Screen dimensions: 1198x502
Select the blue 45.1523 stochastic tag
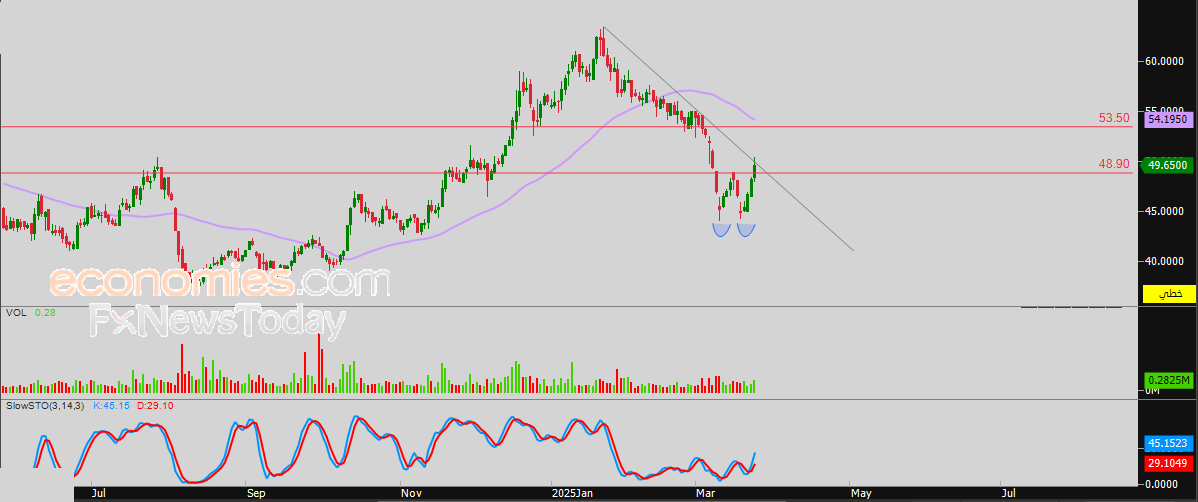1167,443
